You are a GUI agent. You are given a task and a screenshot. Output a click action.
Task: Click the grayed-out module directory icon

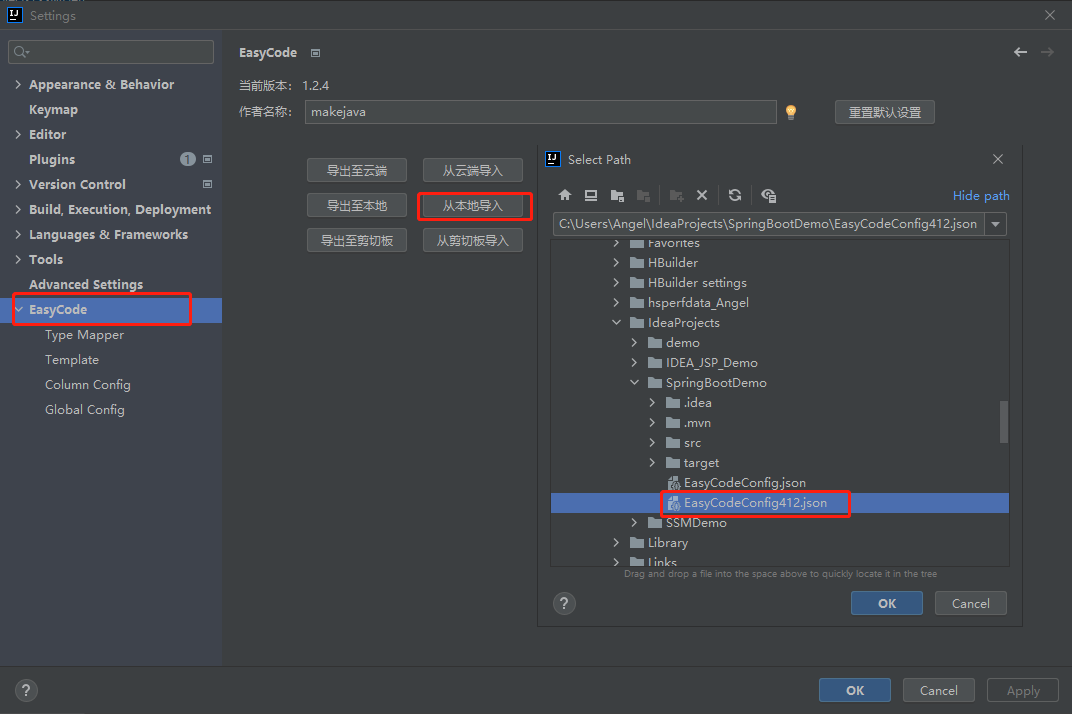pyautogui.click(x=643, y=196)
